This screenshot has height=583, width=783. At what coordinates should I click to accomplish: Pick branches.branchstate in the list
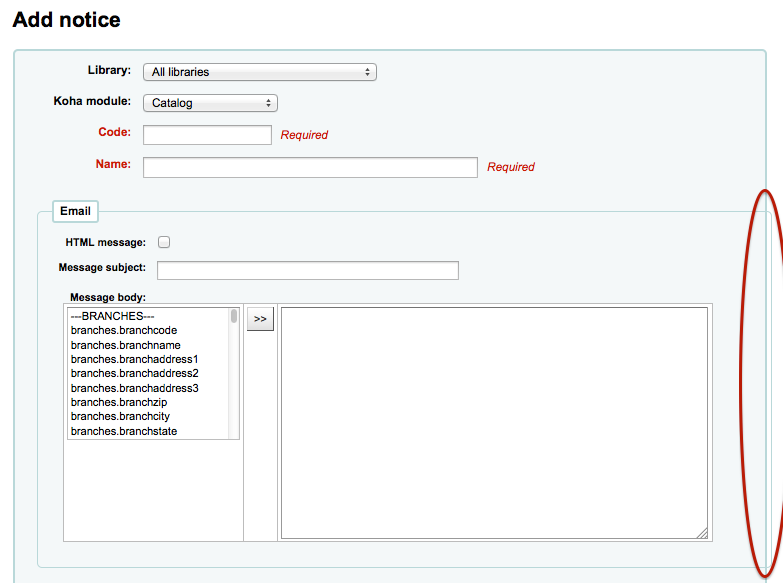point(124,431)
